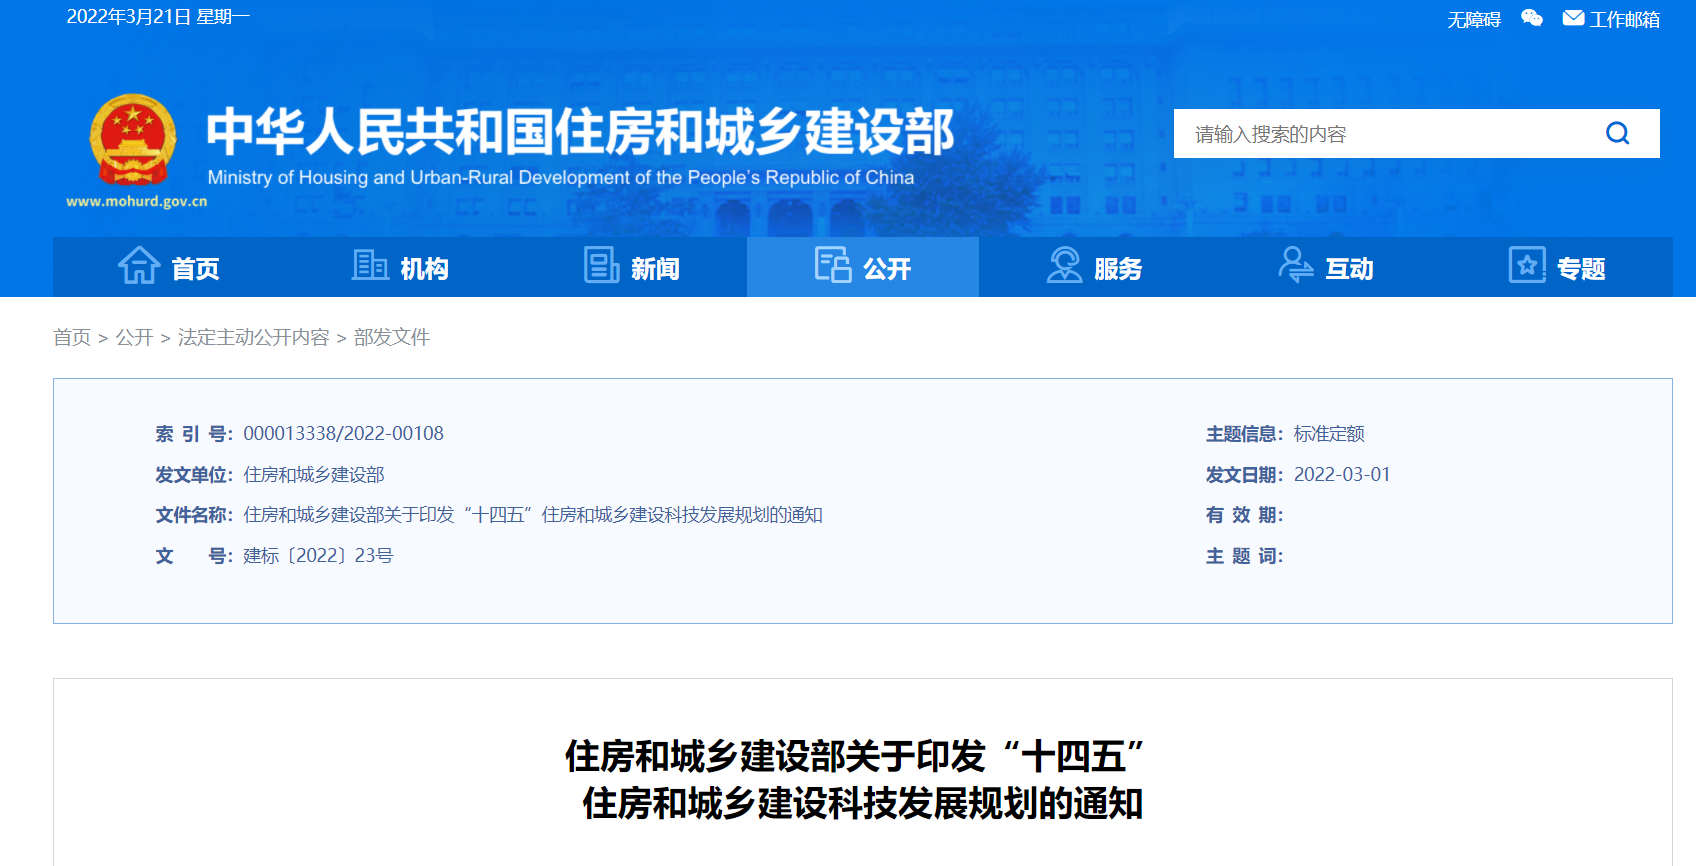Click the 无障碍 accessibility link

tap(1474, 19)
